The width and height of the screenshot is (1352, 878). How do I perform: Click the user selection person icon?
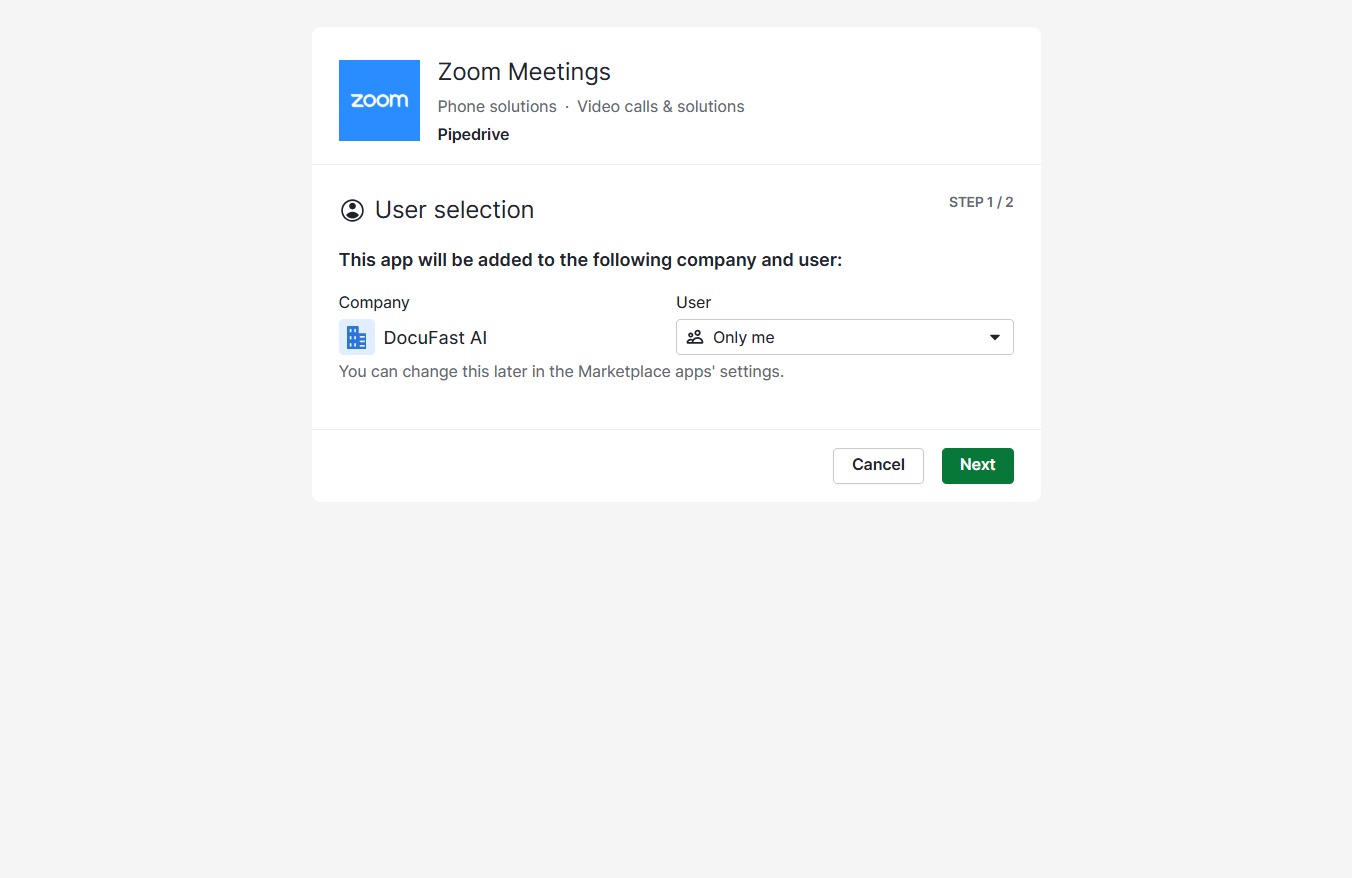pyautogui.click(x=352, y=210)
